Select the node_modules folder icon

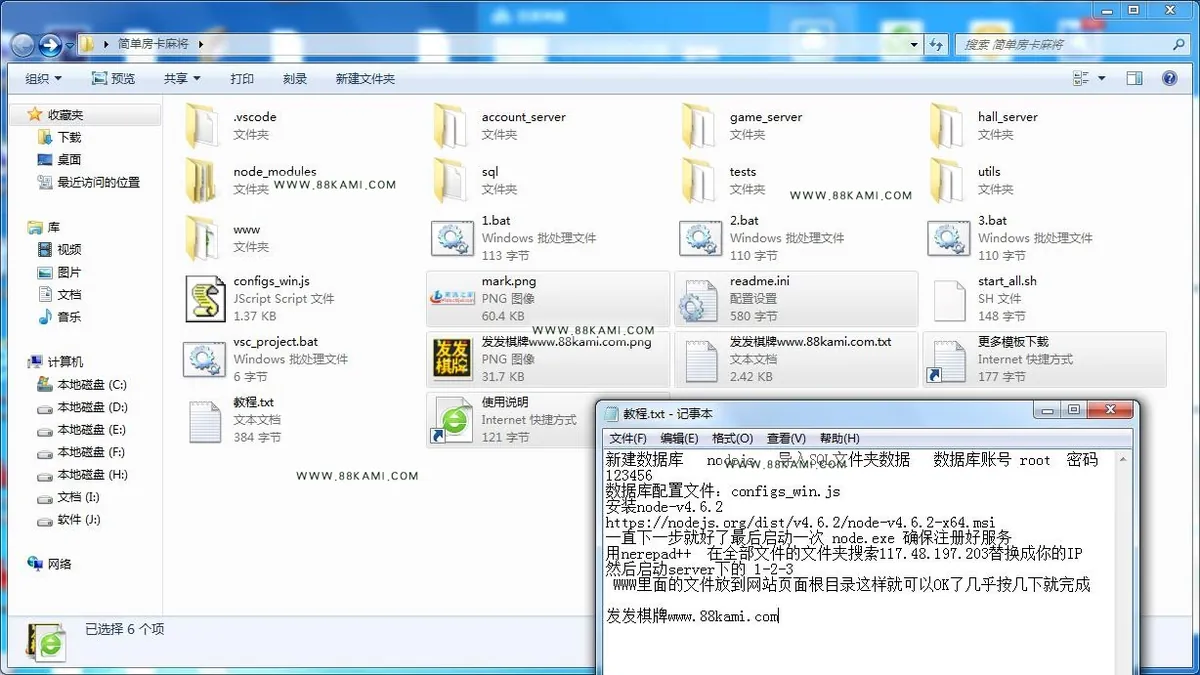click(203, 180)
